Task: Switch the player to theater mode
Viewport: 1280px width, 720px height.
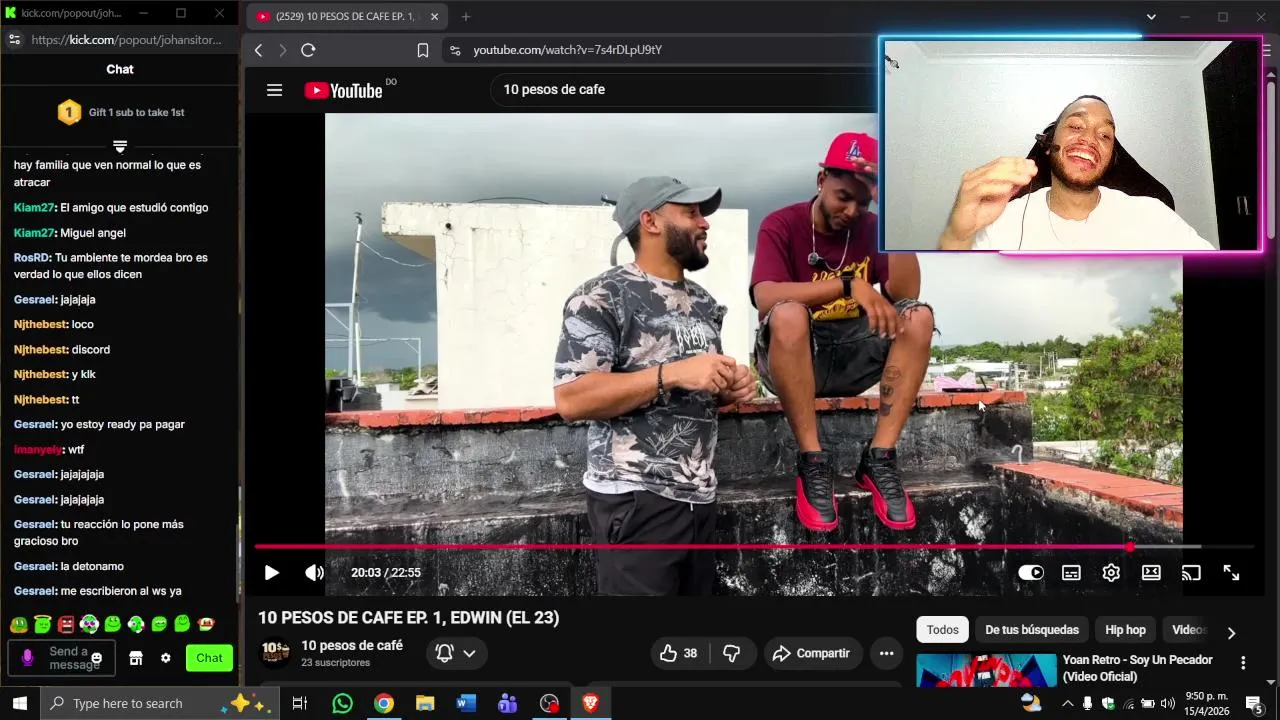Action: (1151, 573)
